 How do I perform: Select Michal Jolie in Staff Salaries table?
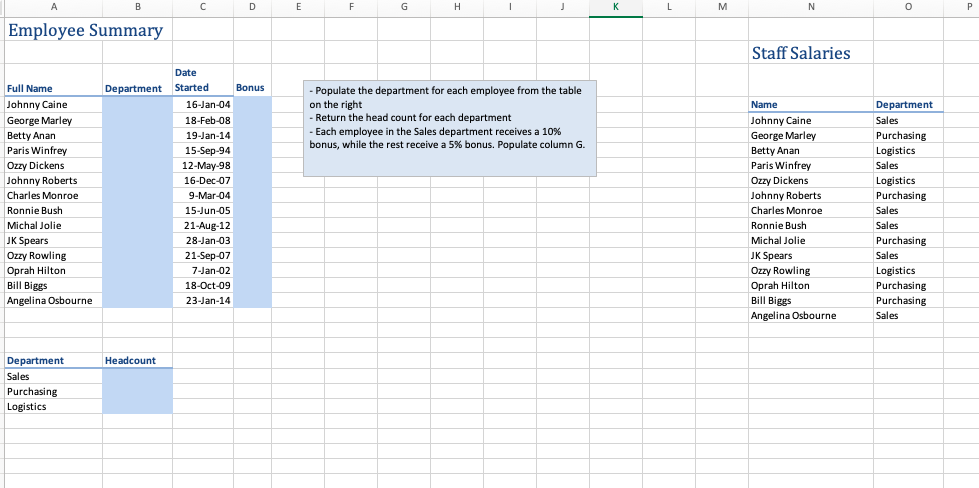810,240
